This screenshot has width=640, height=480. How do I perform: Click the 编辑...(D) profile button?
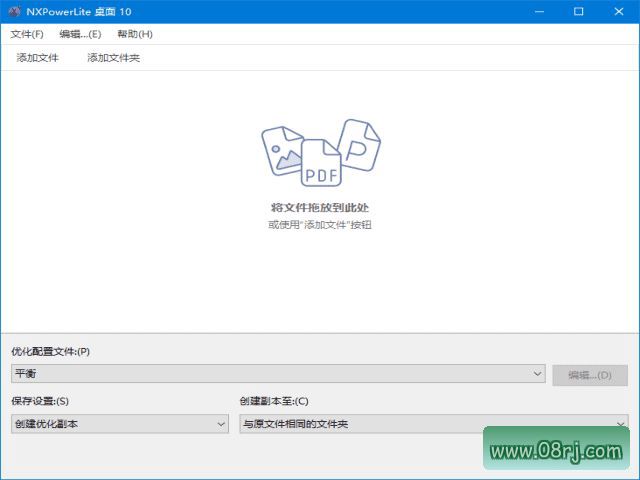click(590, 375)
